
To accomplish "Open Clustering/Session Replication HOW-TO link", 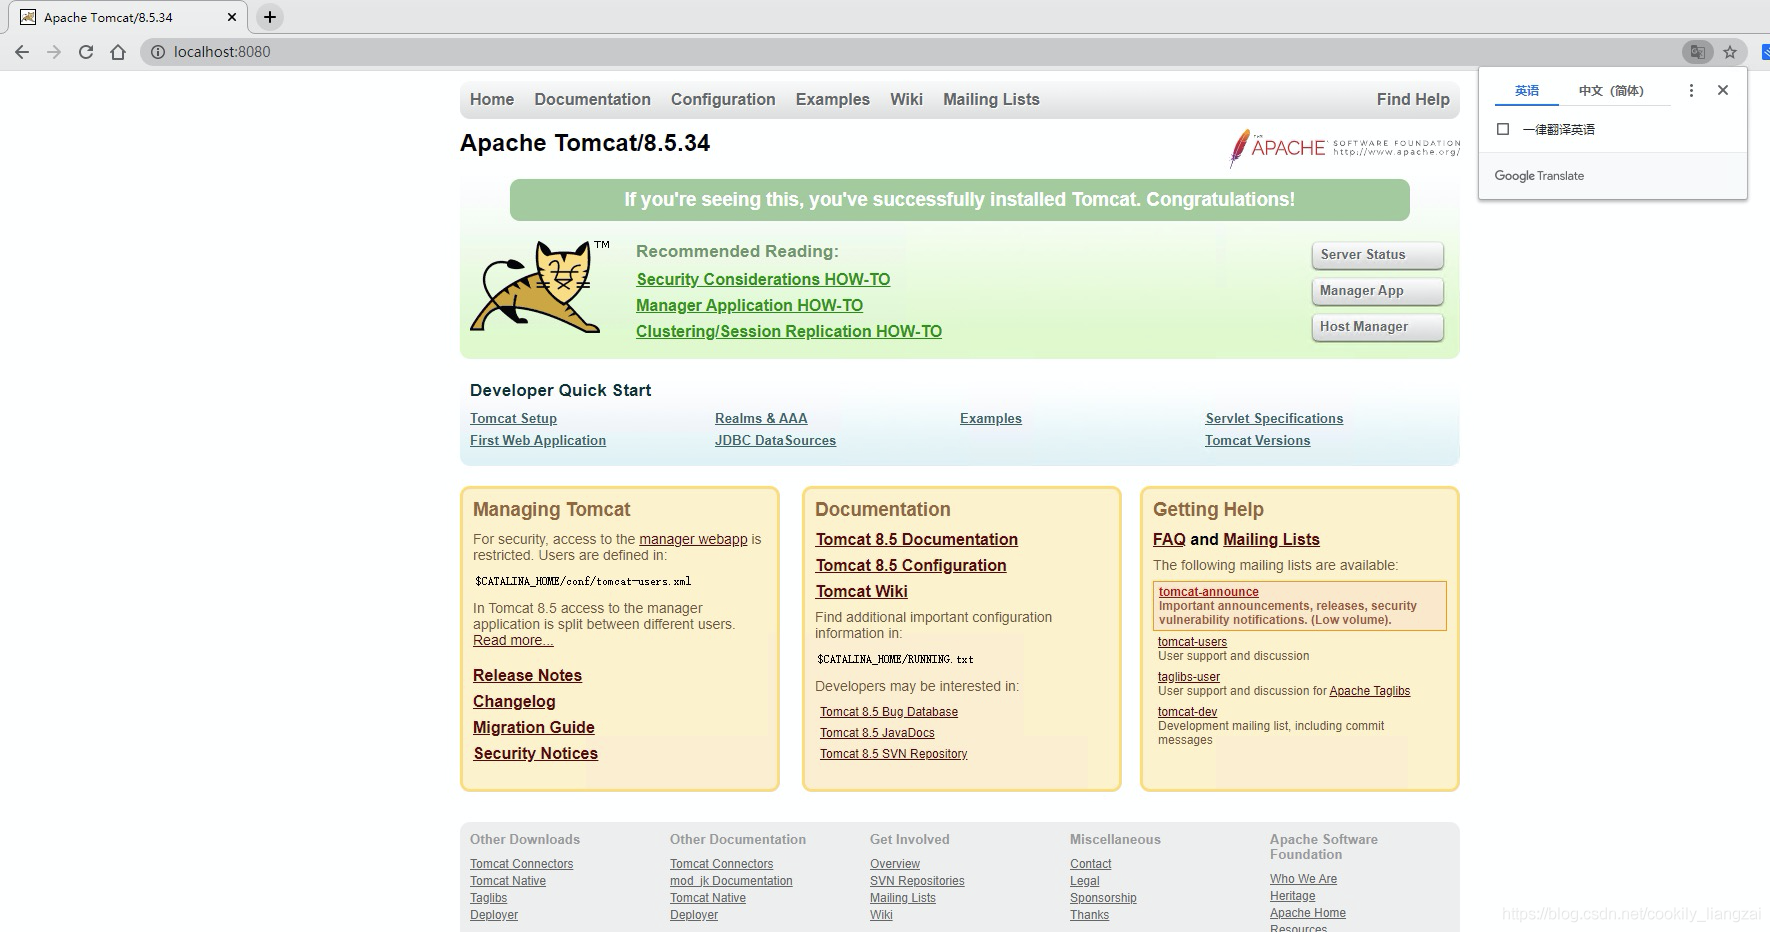I will pos(789,332).
